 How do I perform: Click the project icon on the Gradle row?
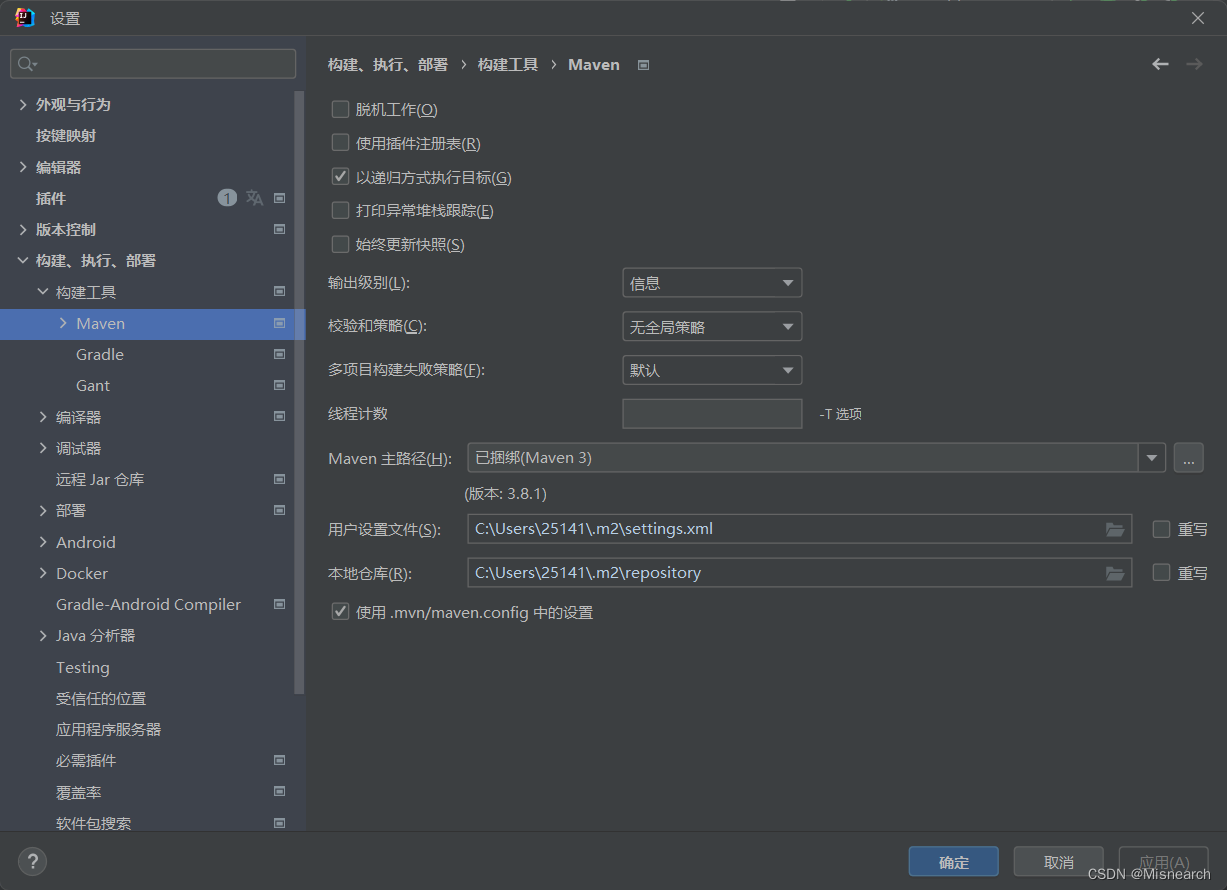click(280, 354)
